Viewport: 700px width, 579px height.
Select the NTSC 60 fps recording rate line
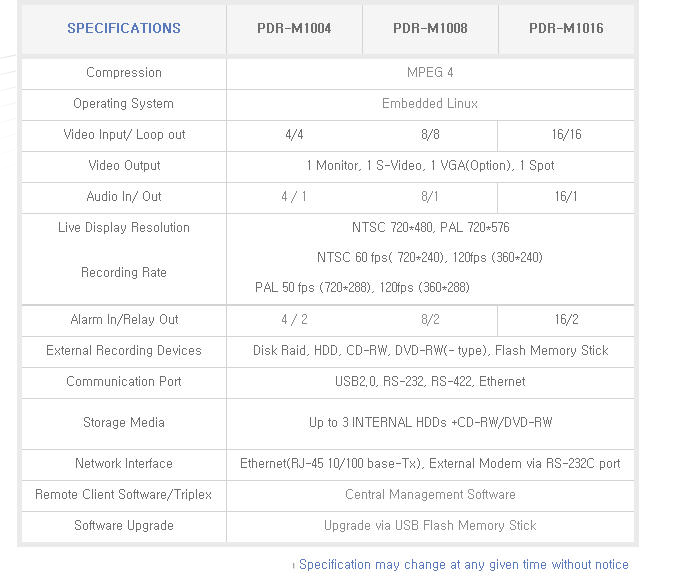point(430,258)
